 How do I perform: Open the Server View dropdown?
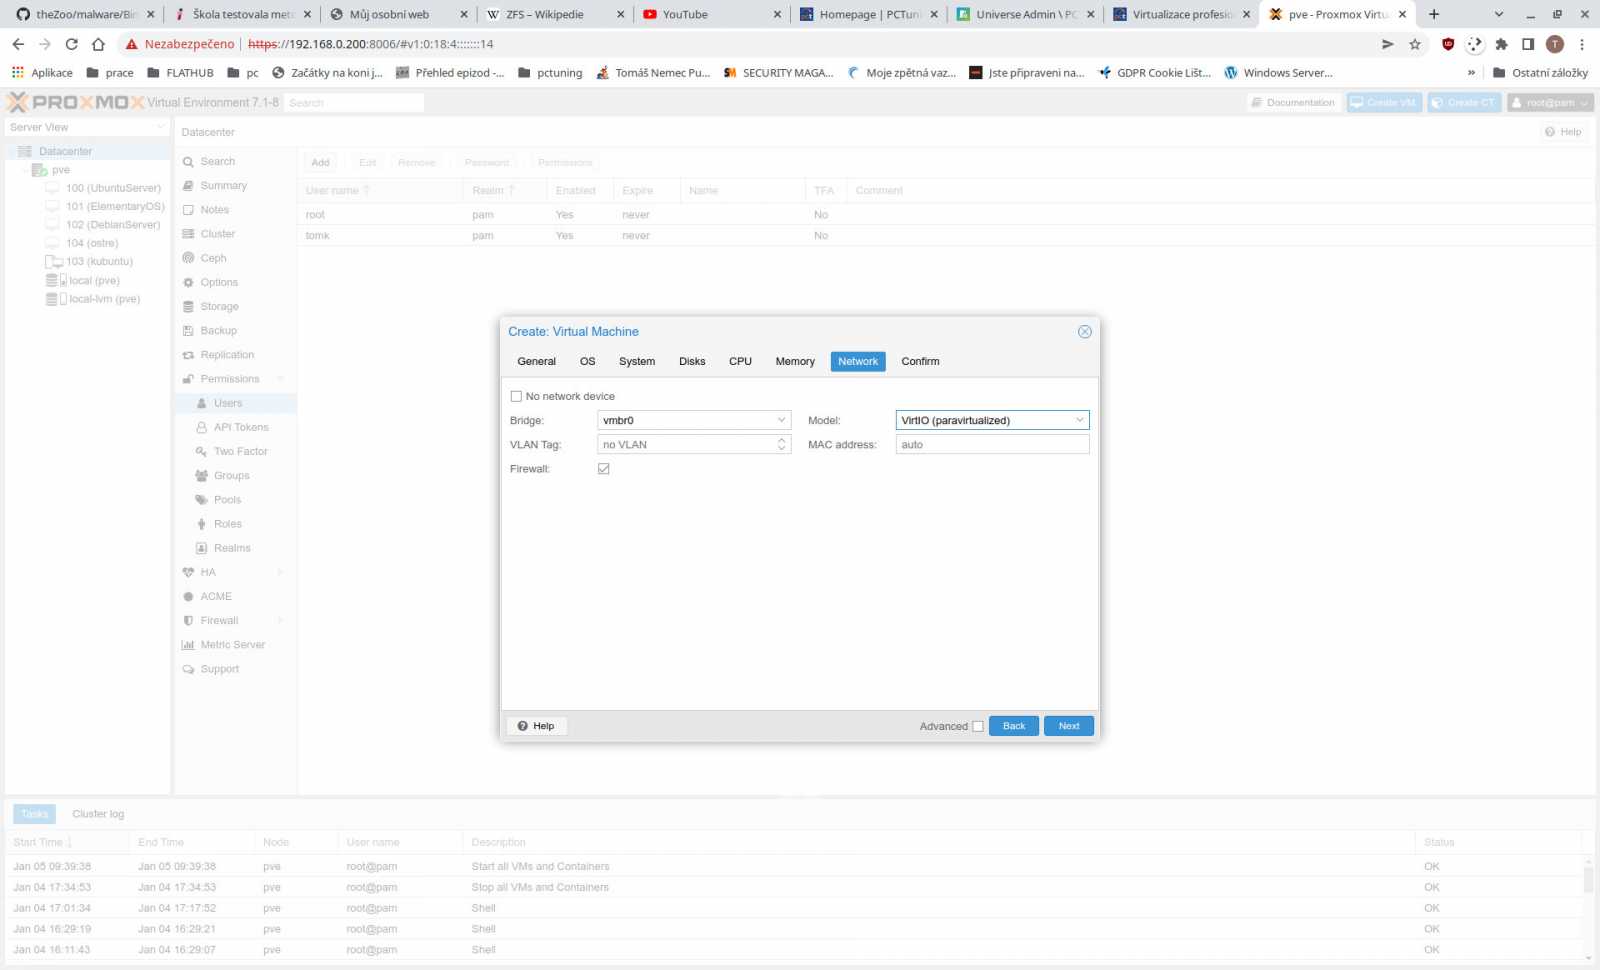[87, 127]
